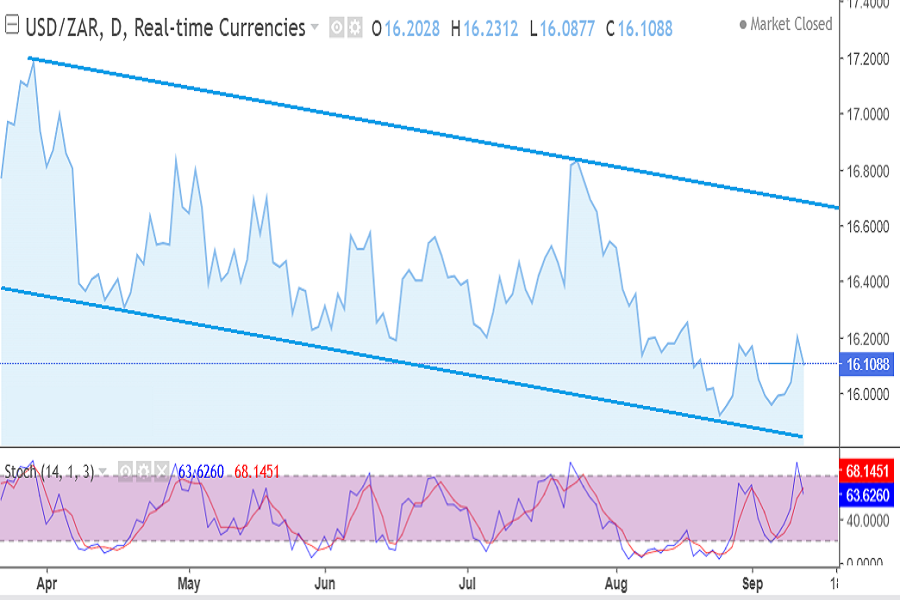Open USD/ZAR series settings via gear icon
This screenshot has width=900, height=600.
(355, 28)
